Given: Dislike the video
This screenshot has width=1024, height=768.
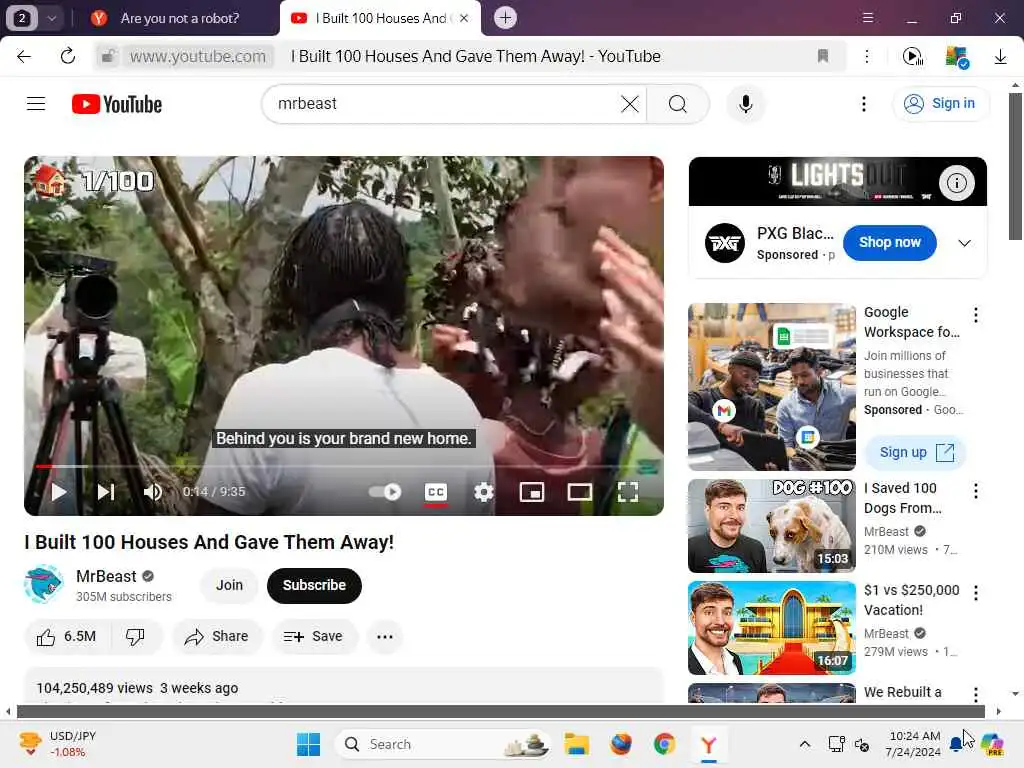Looking at the screenshot, I should click(x=135, y=637).
